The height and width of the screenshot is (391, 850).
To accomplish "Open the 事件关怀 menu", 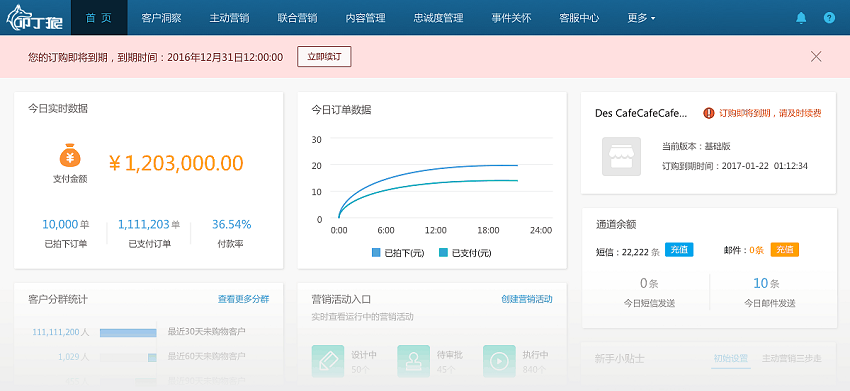I will click(511, 18).
